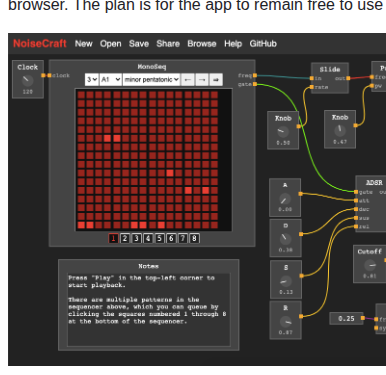The height and width of the screenshot is (375, 386).
Task: Click the bold double right arrow button
Action: point(216,80)
